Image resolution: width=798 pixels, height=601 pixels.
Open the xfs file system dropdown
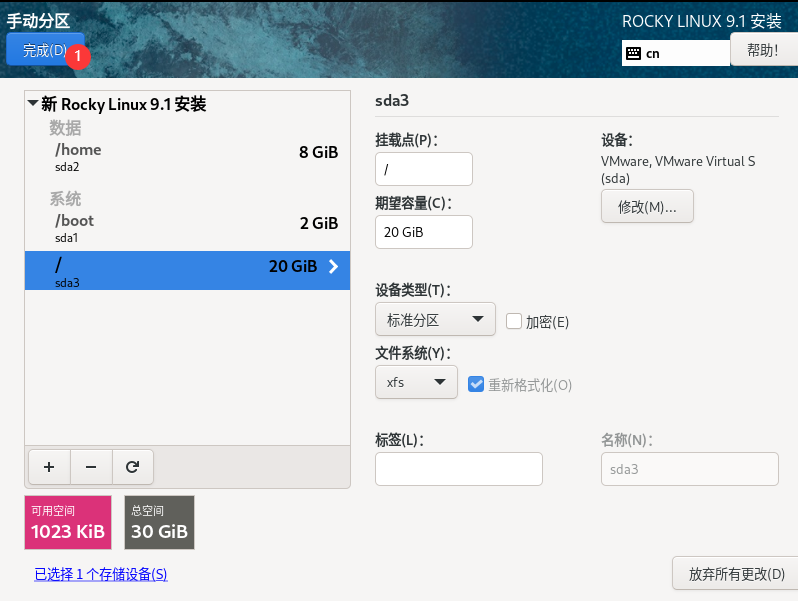point(416,382)
